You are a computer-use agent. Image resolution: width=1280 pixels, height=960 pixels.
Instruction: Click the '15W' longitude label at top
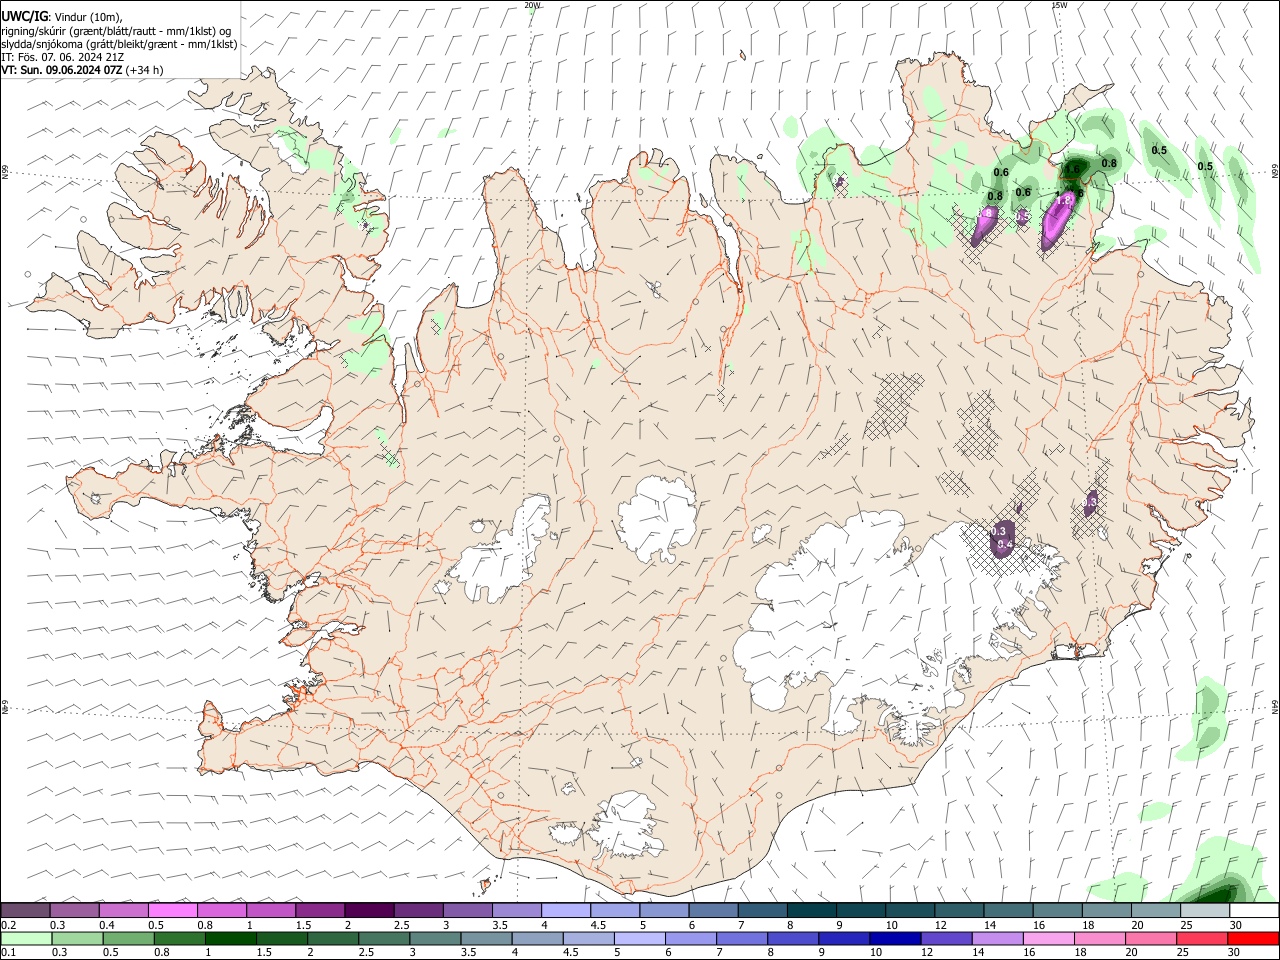pos(1059,4)
